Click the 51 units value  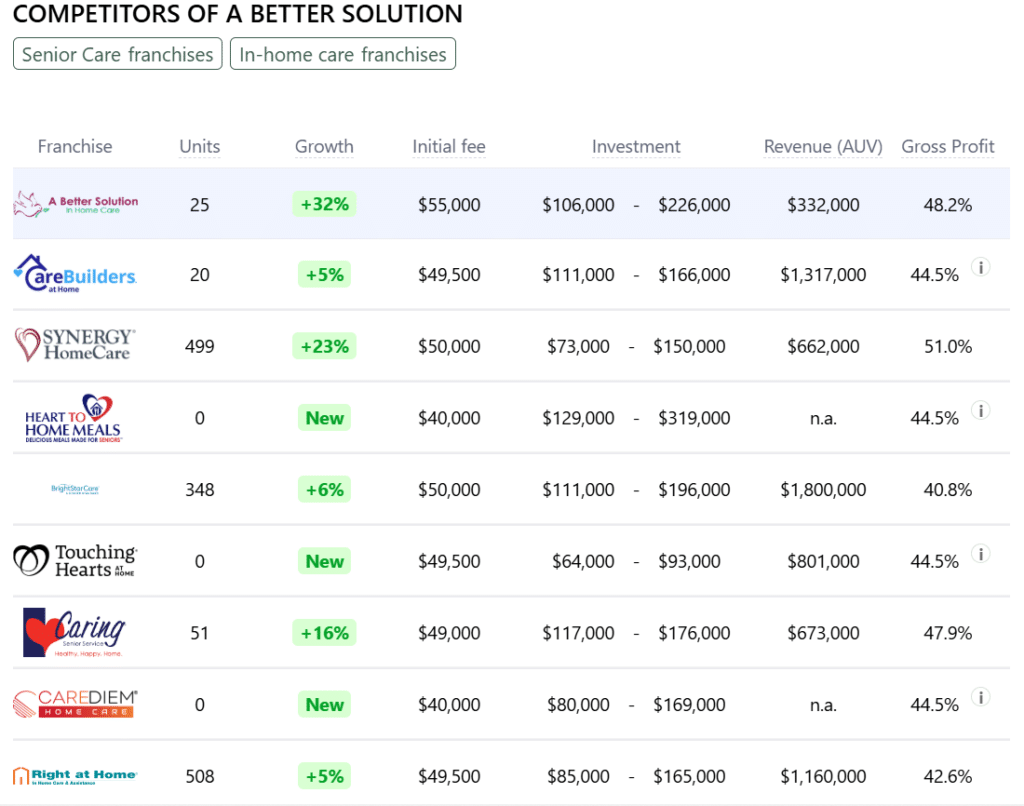click(200, 633)
